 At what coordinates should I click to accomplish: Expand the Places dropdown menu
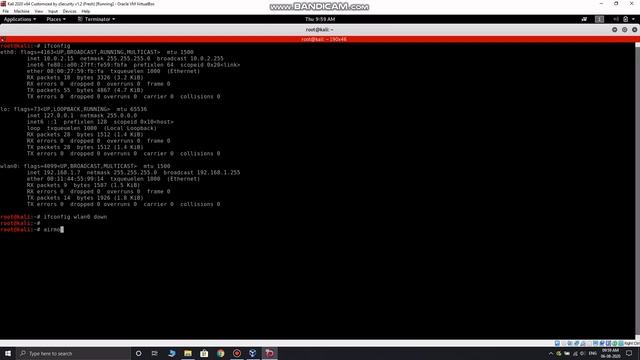(56, 19)
